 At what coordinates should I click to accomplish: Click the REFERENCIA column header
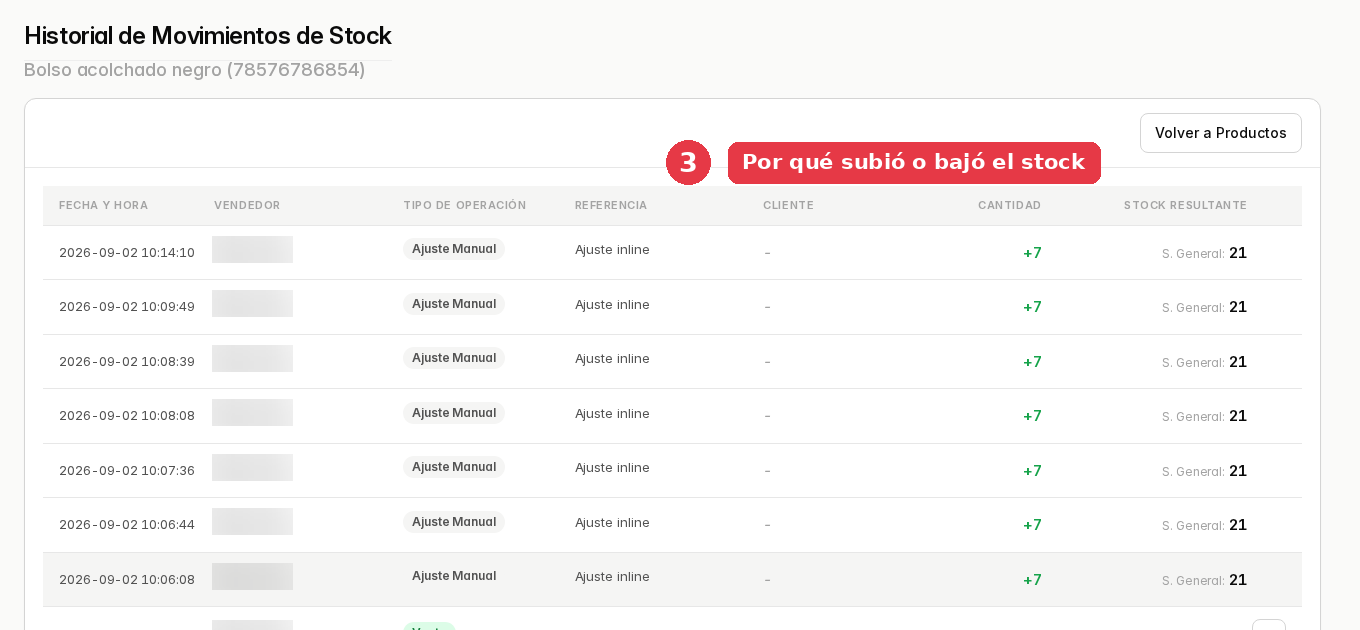pyautogui.click(x=611, y=205)
